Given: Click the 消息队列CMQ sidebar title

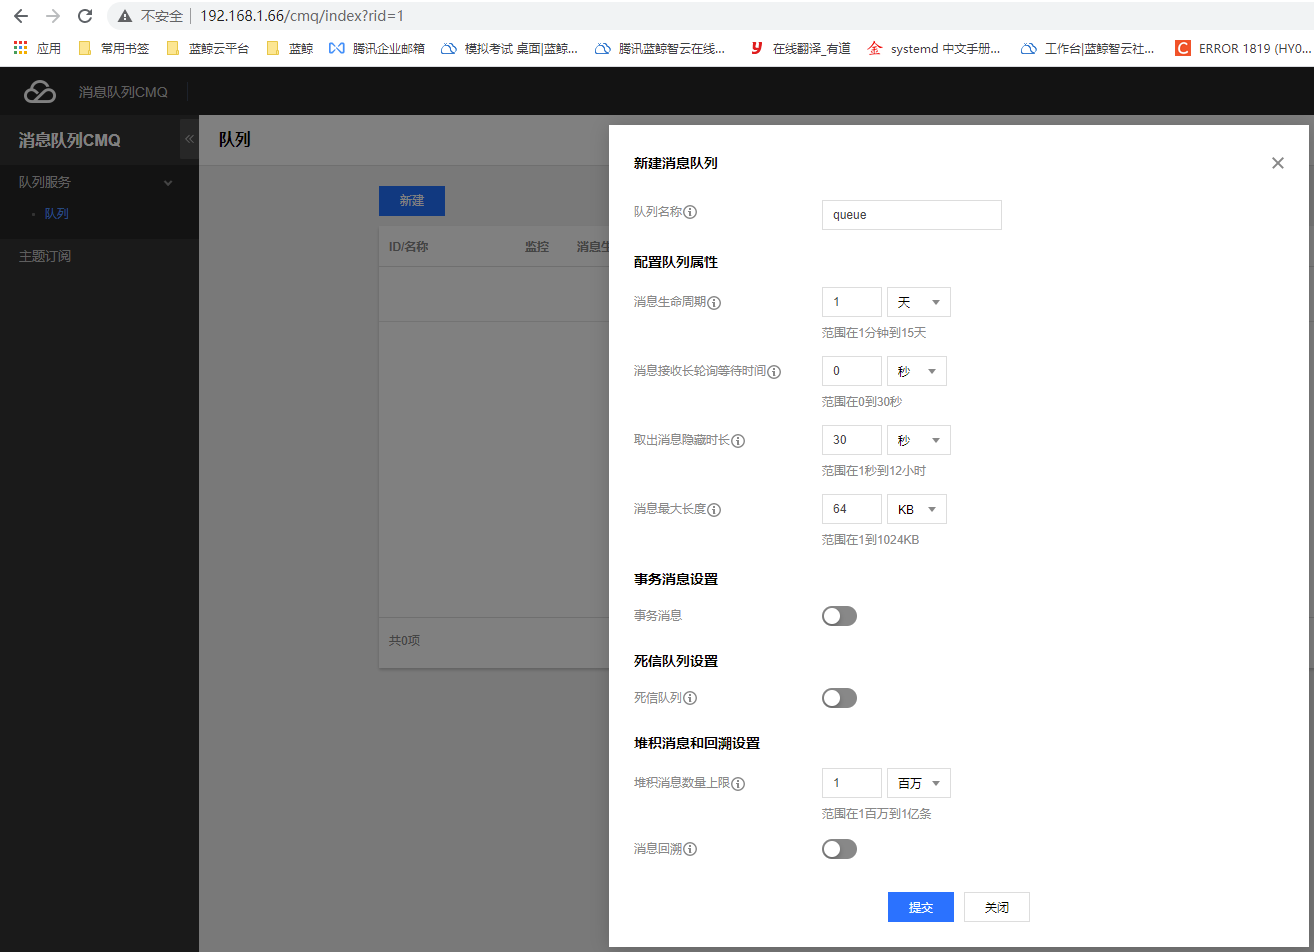Looking at the screenshot, I should (69, 140).
